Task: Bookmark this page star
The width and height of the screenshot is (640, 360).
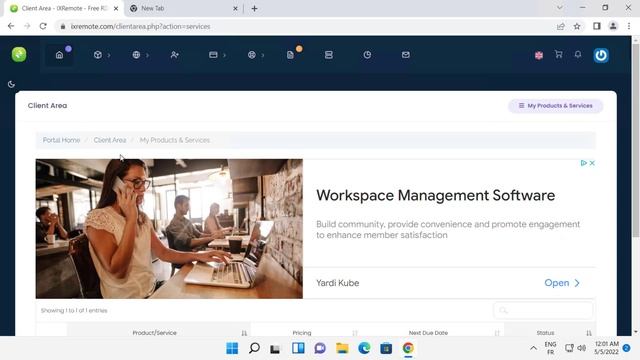Action: (x=577, y=26)
